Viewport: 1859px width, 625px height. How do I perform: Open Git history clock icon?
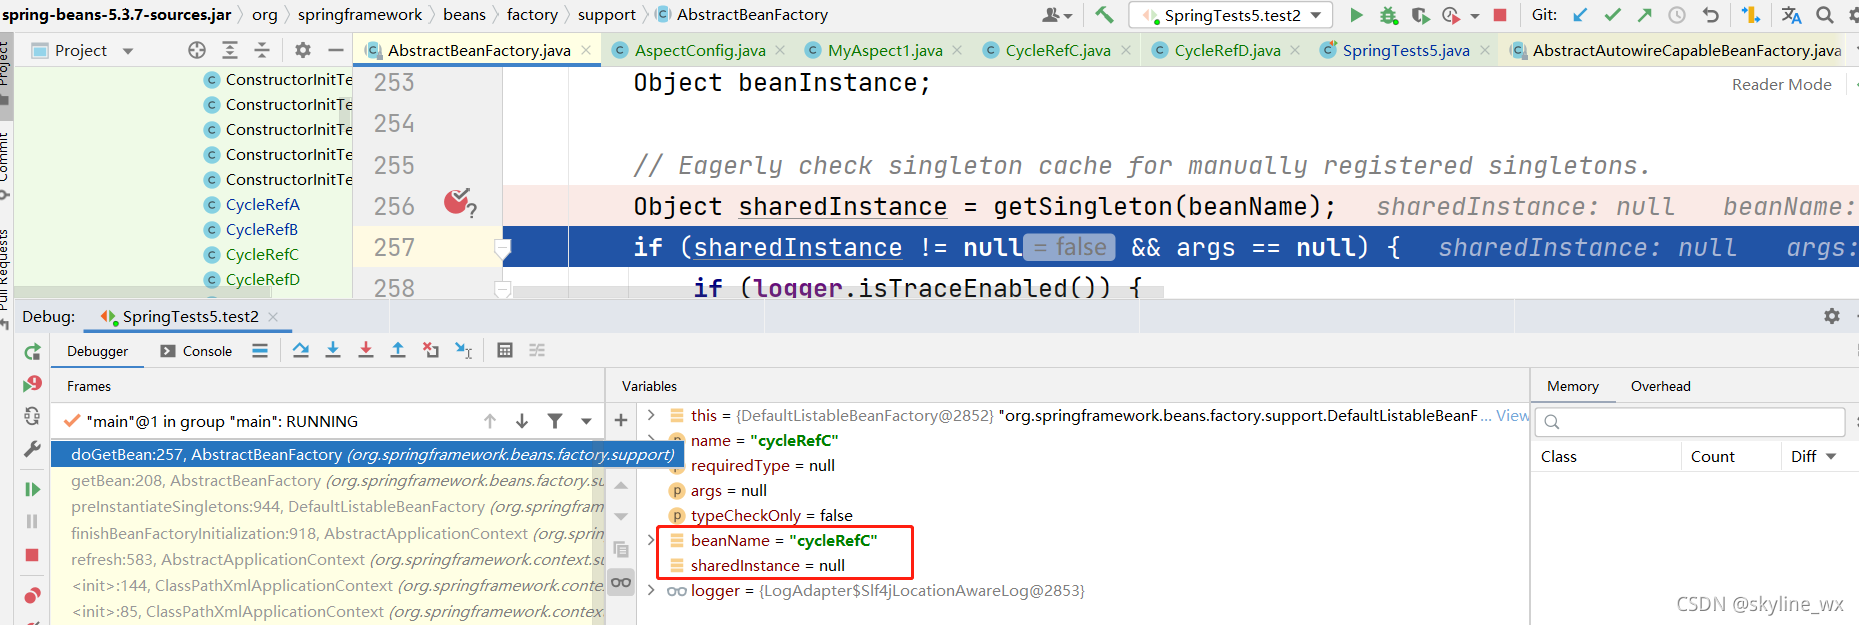tap(1678, 15)
